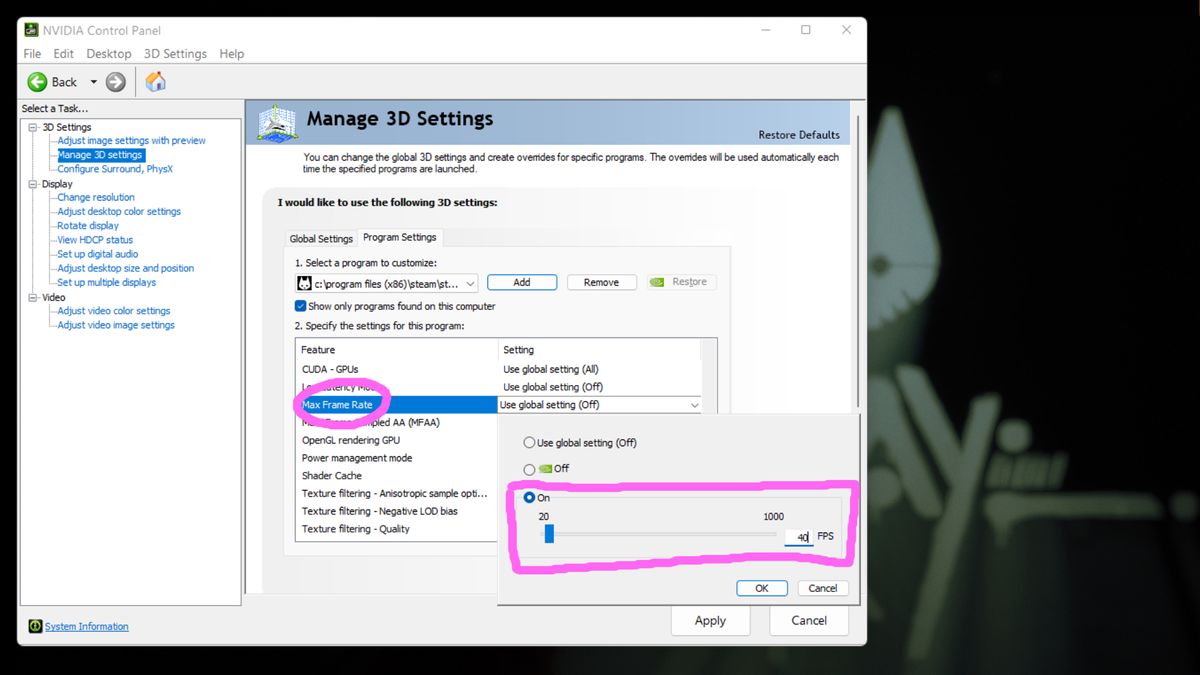Select the Power management mode row

tap(397, 458)
